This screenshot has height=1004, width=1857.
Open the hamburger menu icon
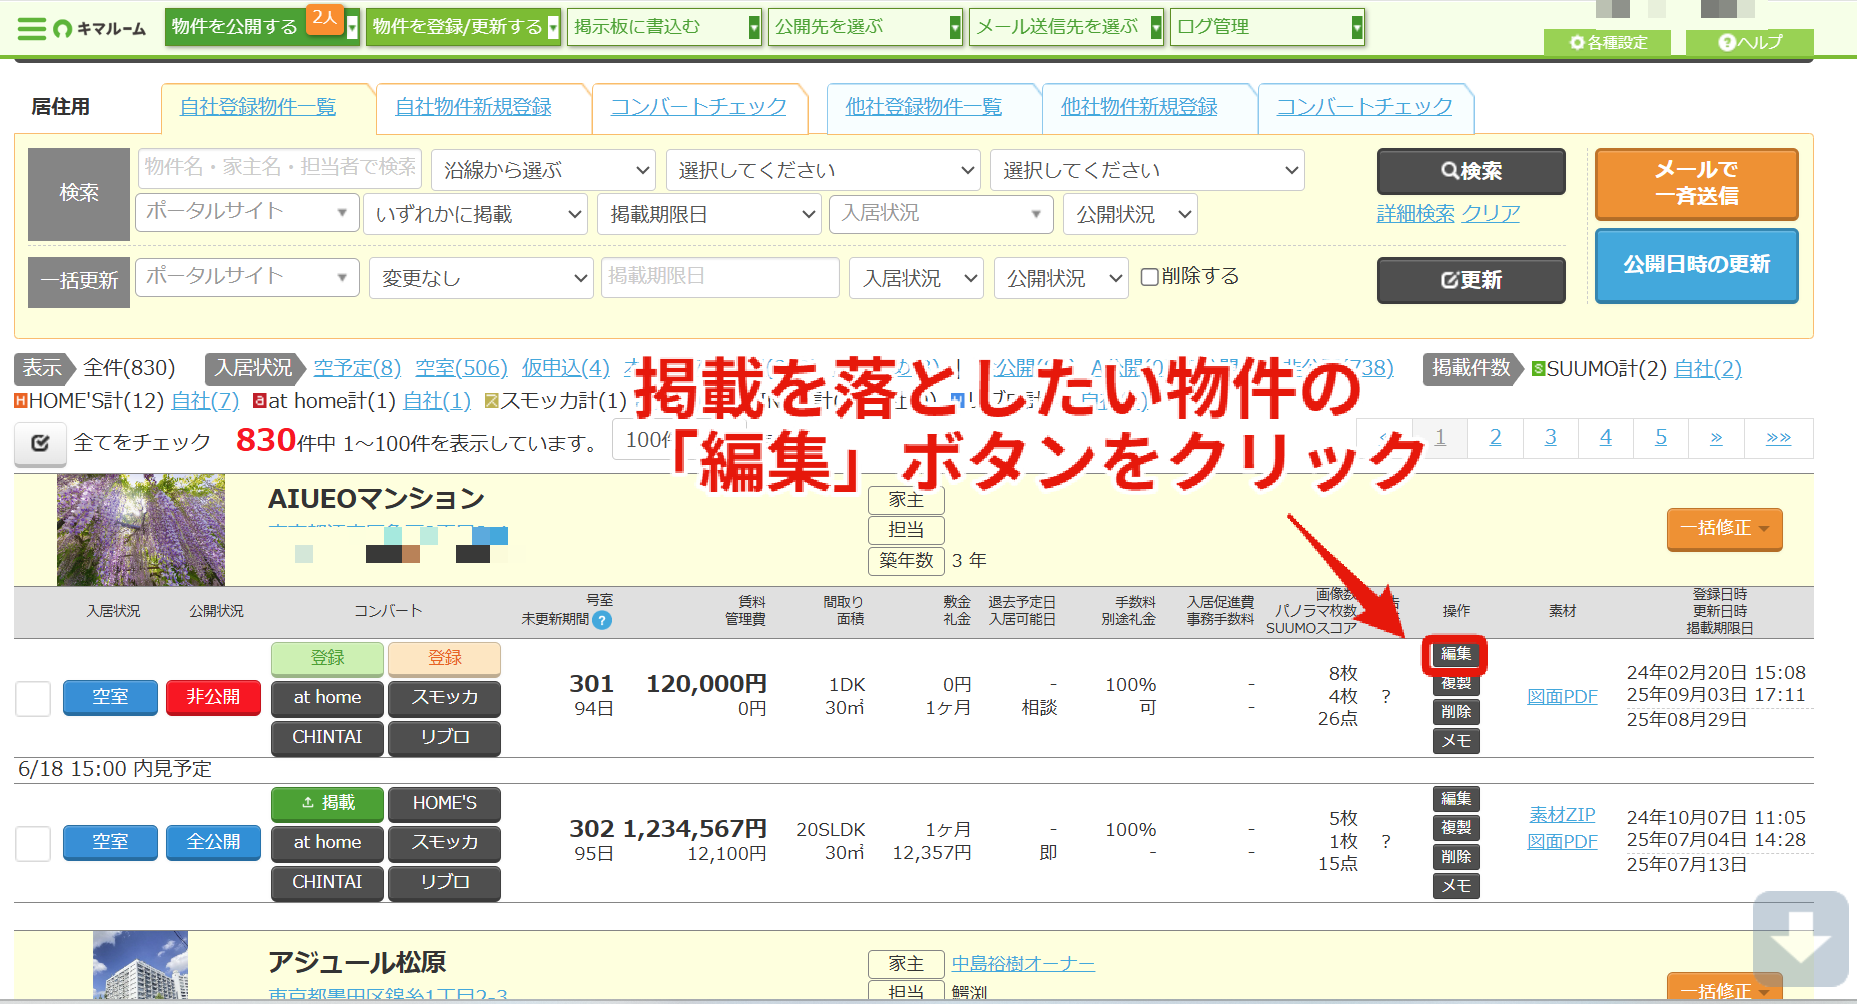(32, 28)
